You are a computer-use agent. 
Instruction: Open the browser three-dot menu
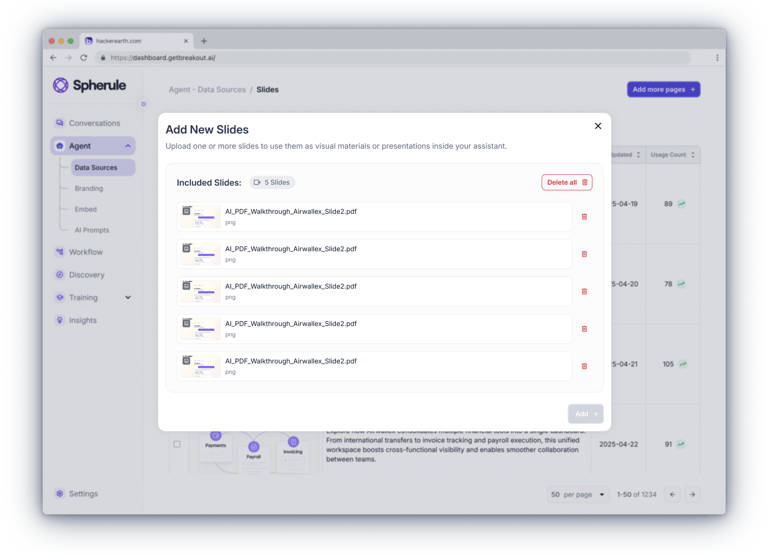pos(717,58)
